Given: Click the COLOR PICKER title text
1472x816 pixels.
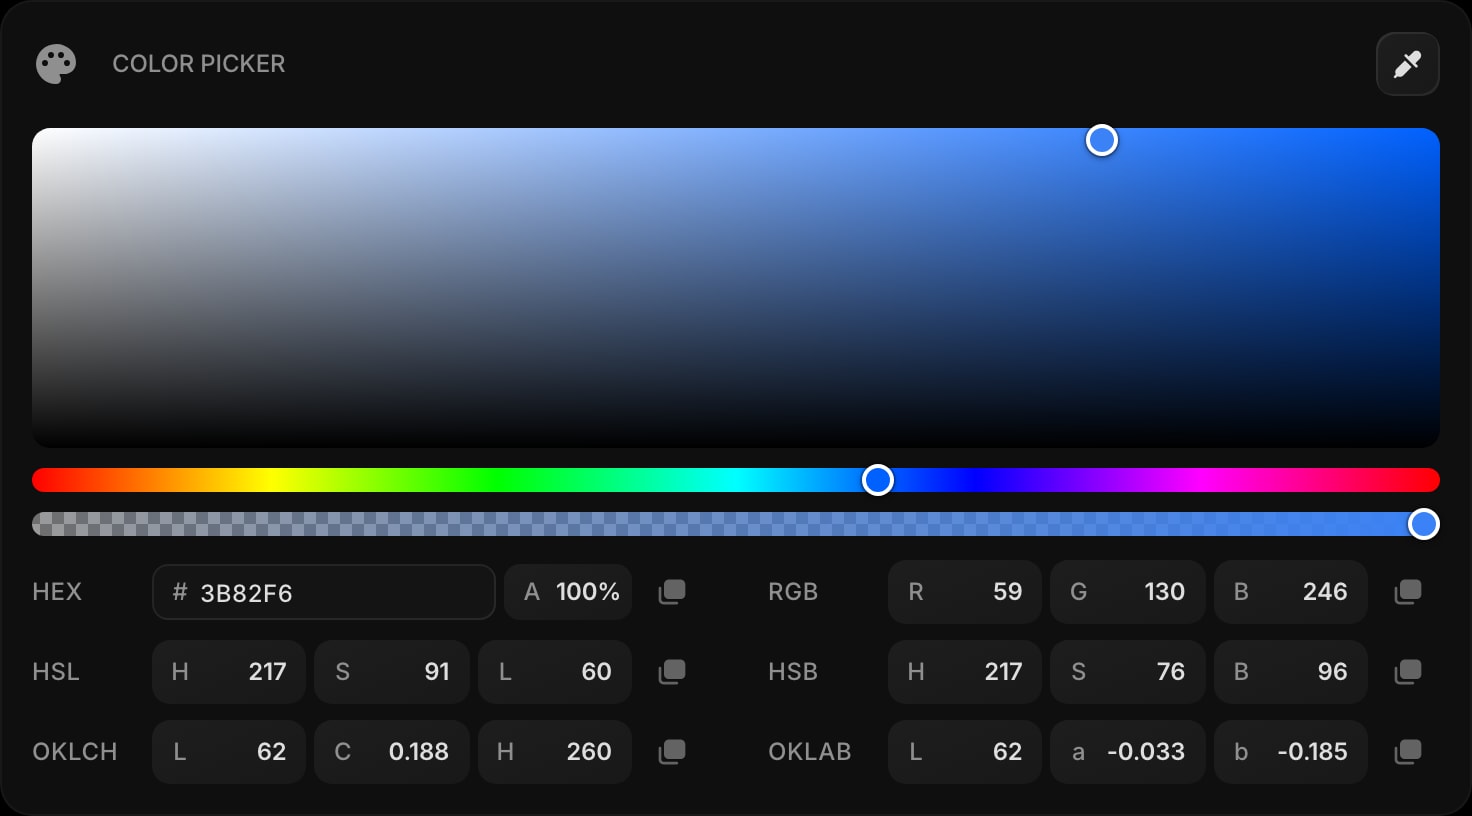Looking at the screenshot, I should pos(199,64).
